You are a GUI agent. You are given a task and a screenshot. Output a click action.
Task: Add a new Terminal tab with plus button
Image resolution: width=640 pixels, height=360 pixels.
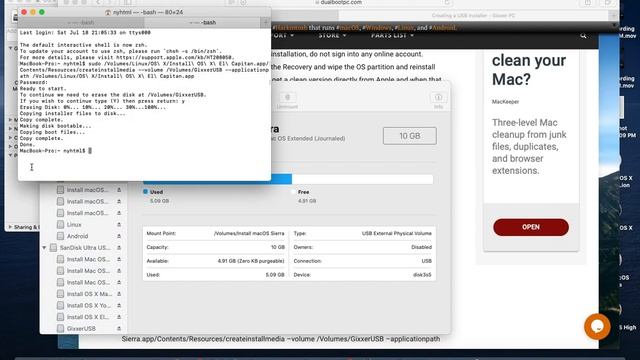[265, 22]
